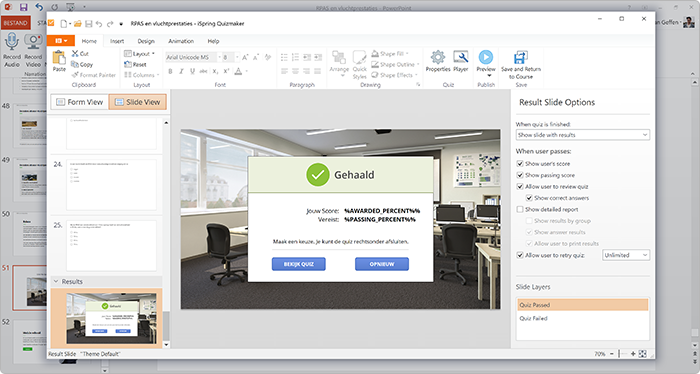Viewport: 700px width, 374px height.
Task: Toggle Allow user to review quiz checkbox
Action: pyautogui.click(x=520, y=187)
